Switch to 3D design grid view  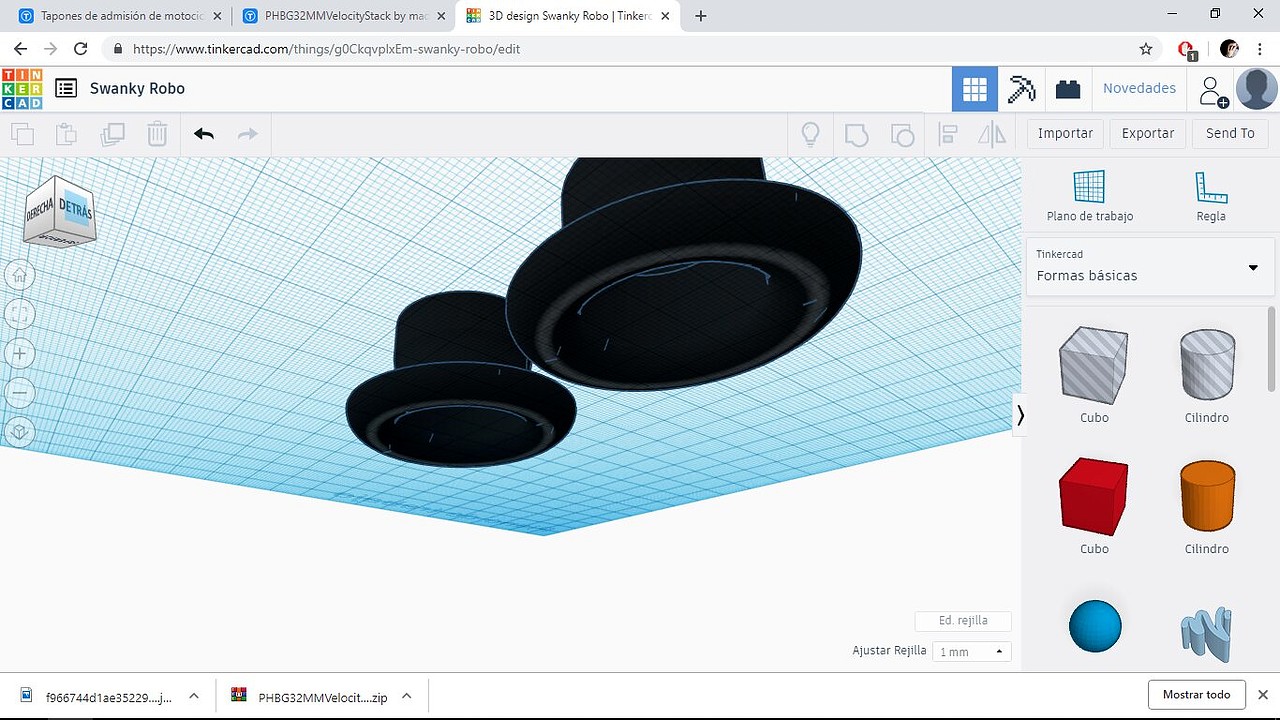tap(975, 89)
